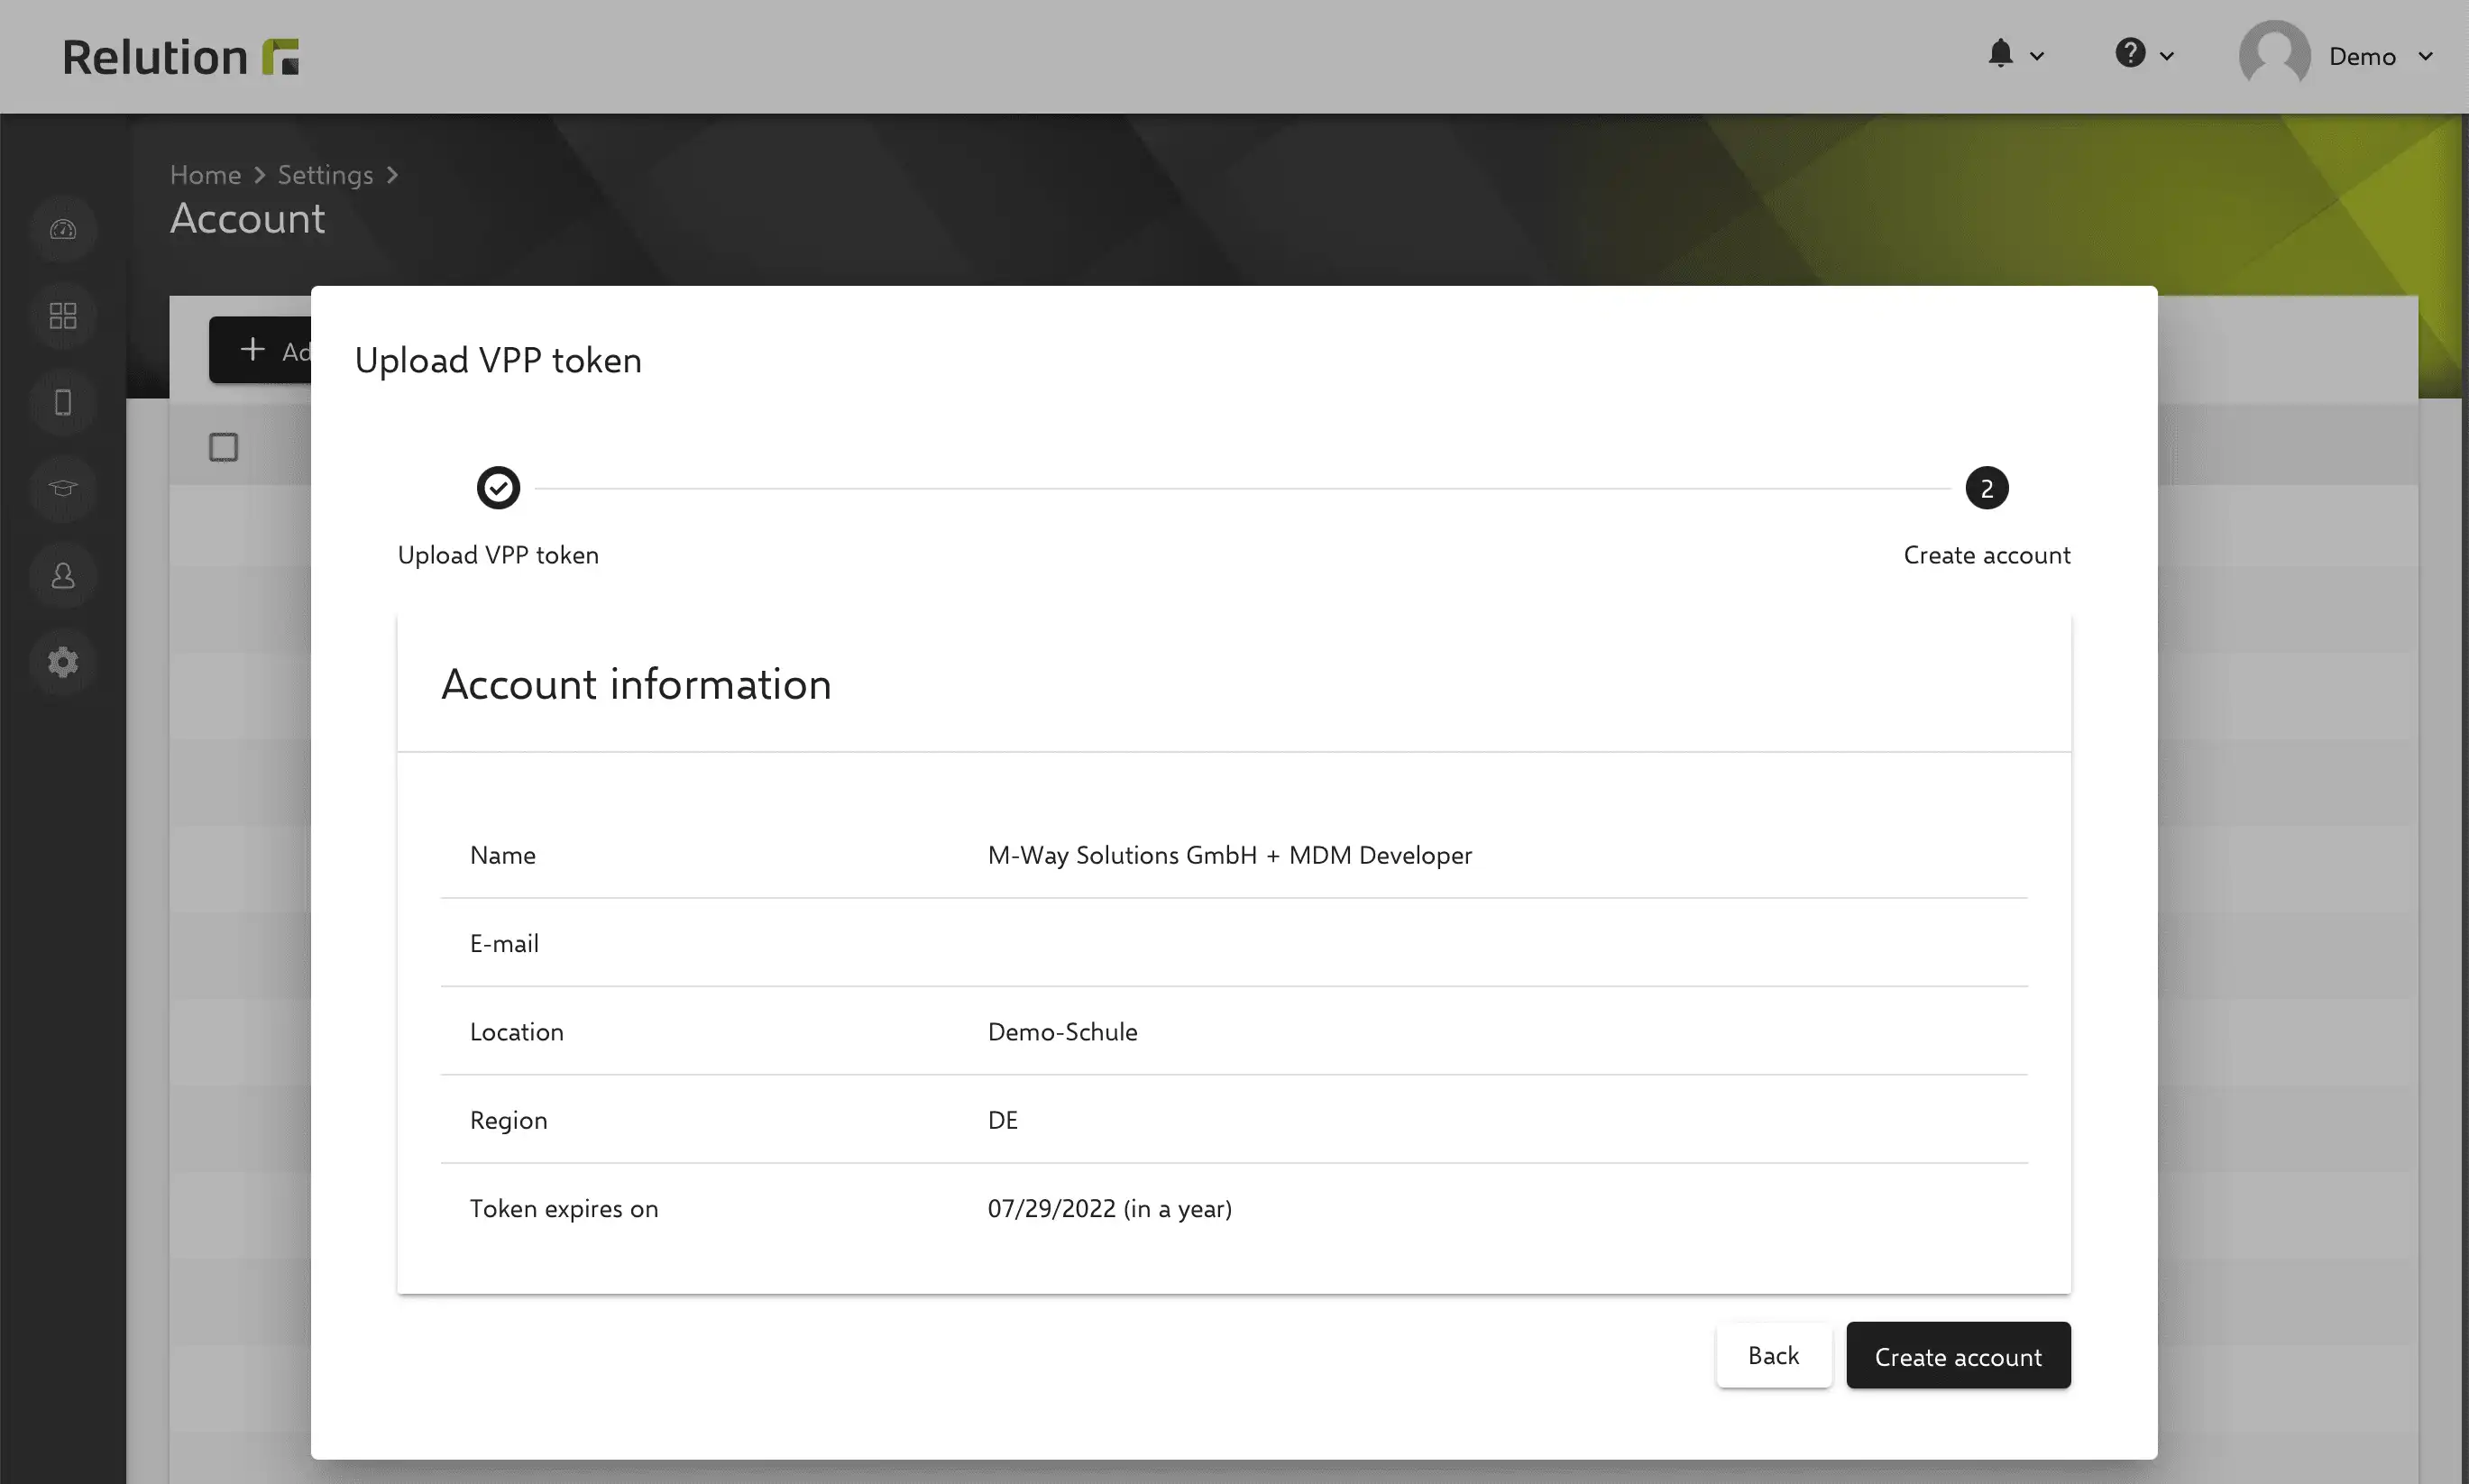
Task: Expand the help menu chevron
Action: point(2167,56)
